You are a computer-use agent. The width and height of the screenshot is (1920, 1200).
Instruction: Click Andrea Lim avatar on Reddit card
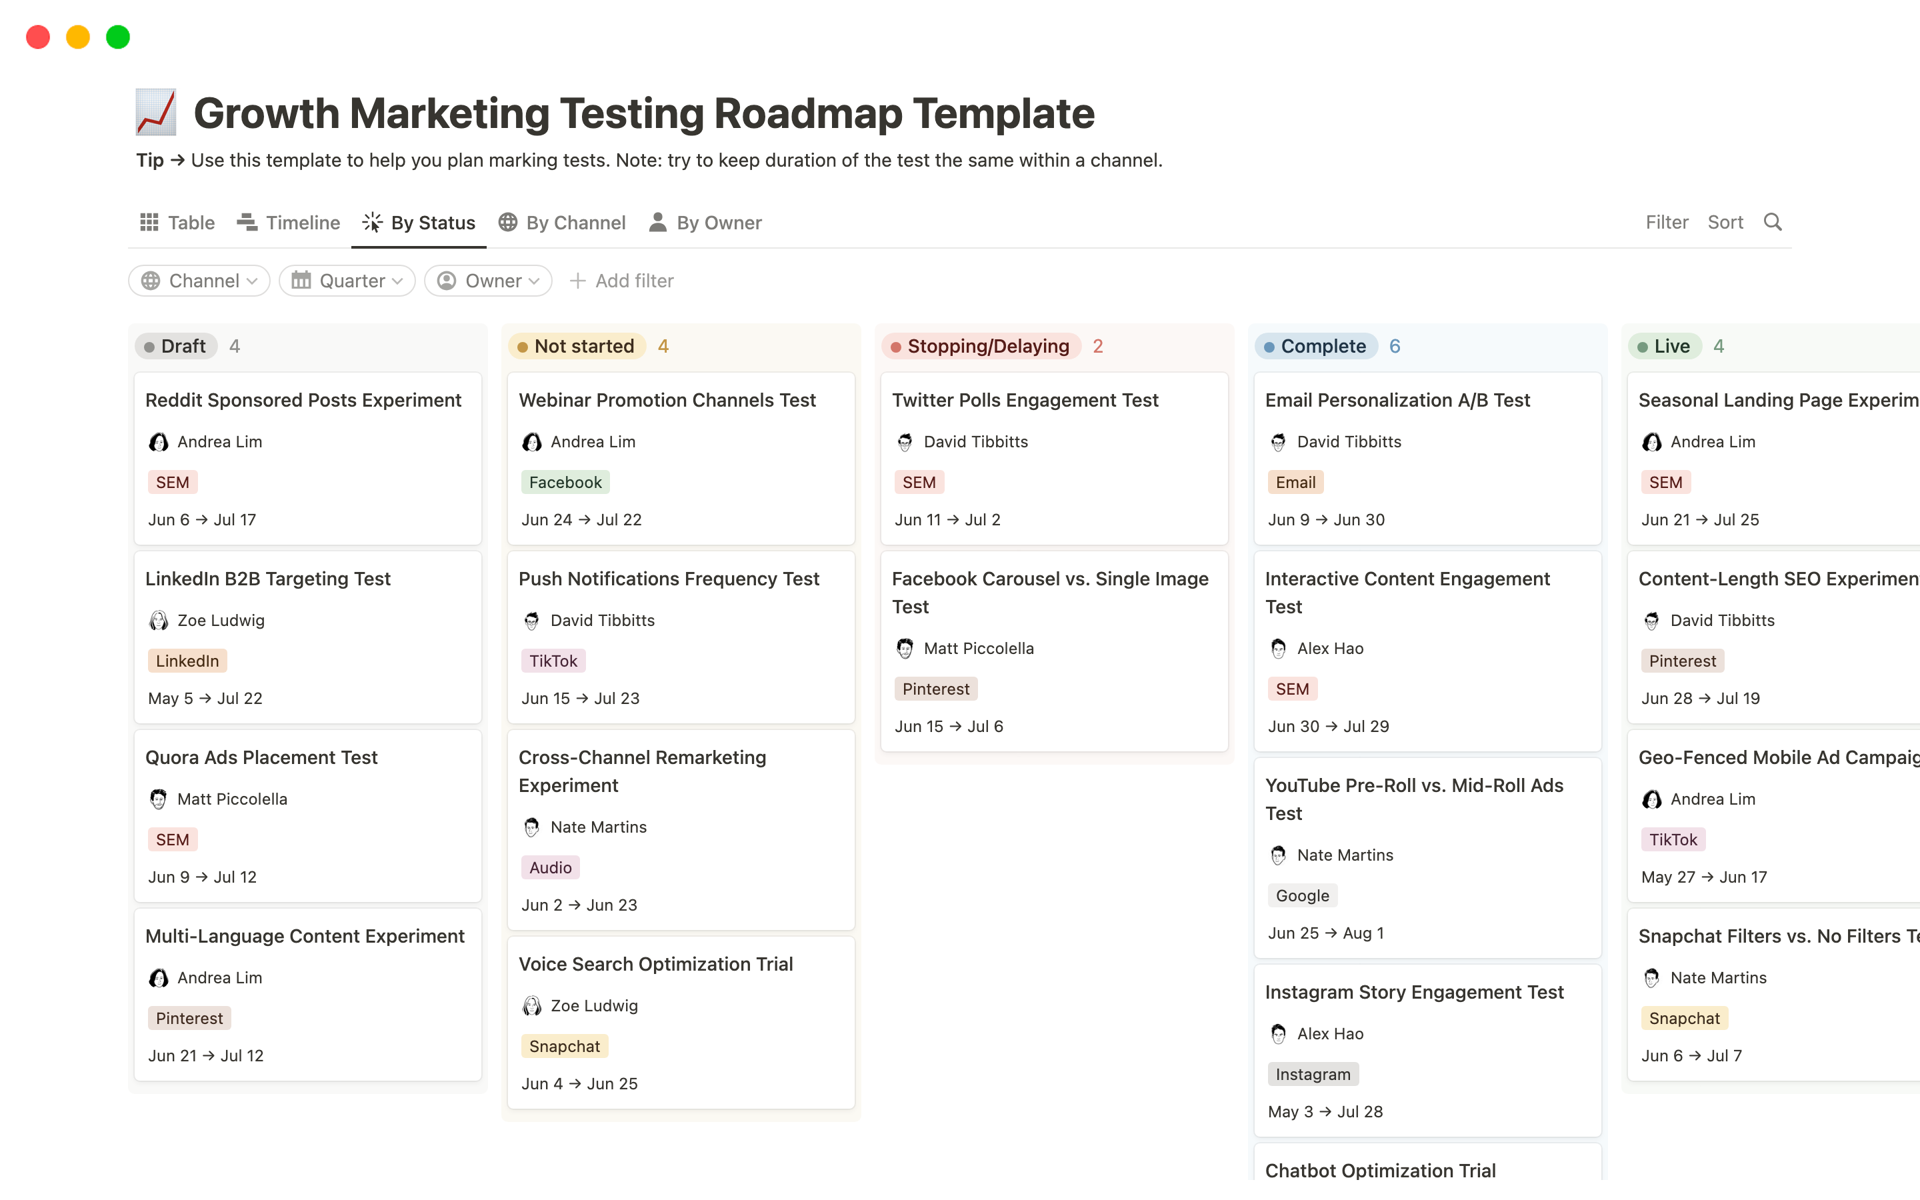[x=158, y=442]
